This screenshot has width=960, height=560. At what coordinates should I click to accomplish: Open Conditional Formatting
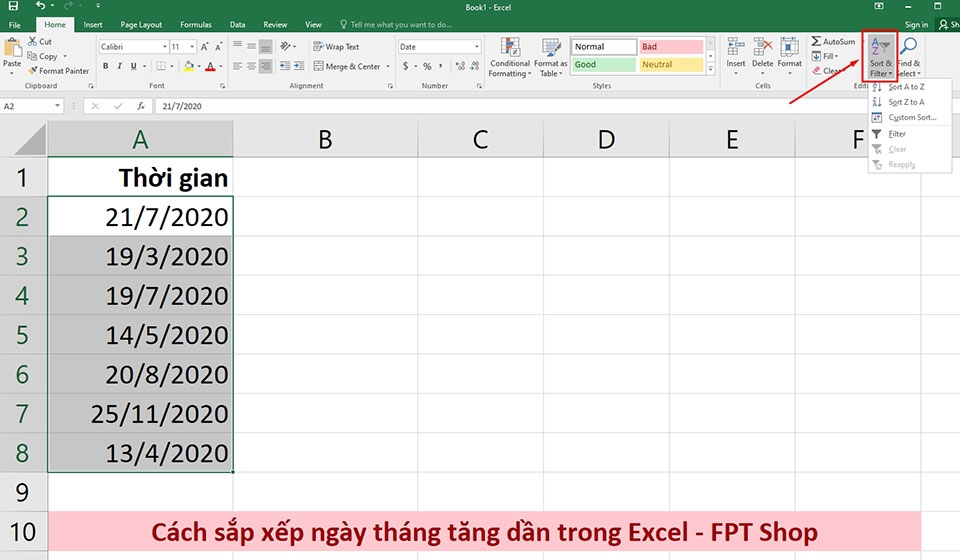(x=510, y=58)
